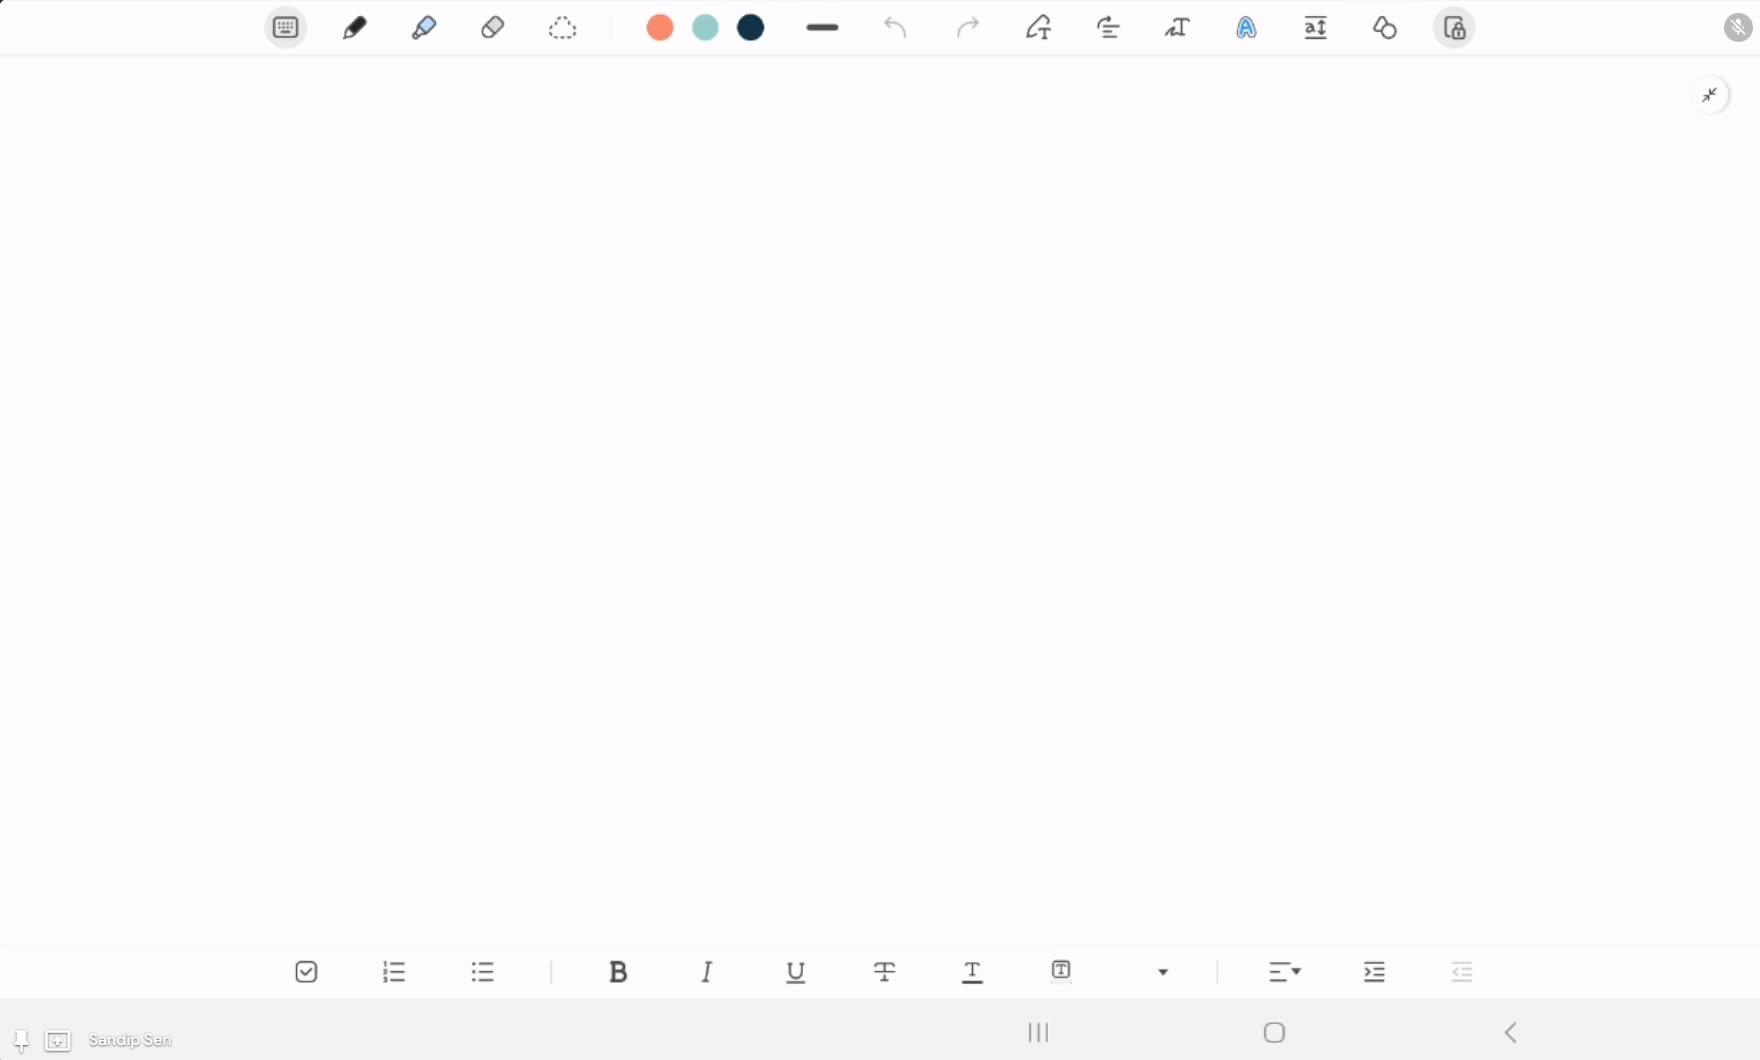This screenshot has width=1760, height=1060.
Task: Open Android recent apps button
Action: point(1039,1032)
